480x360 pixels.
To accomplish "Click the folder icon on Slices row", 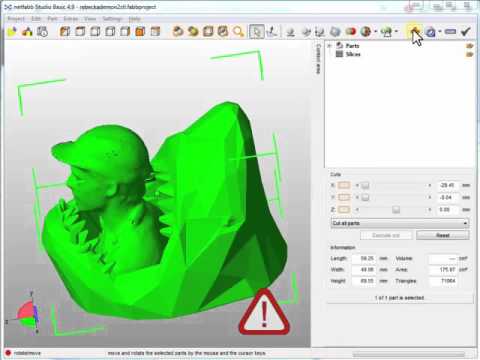I will (x=470, y=54).
